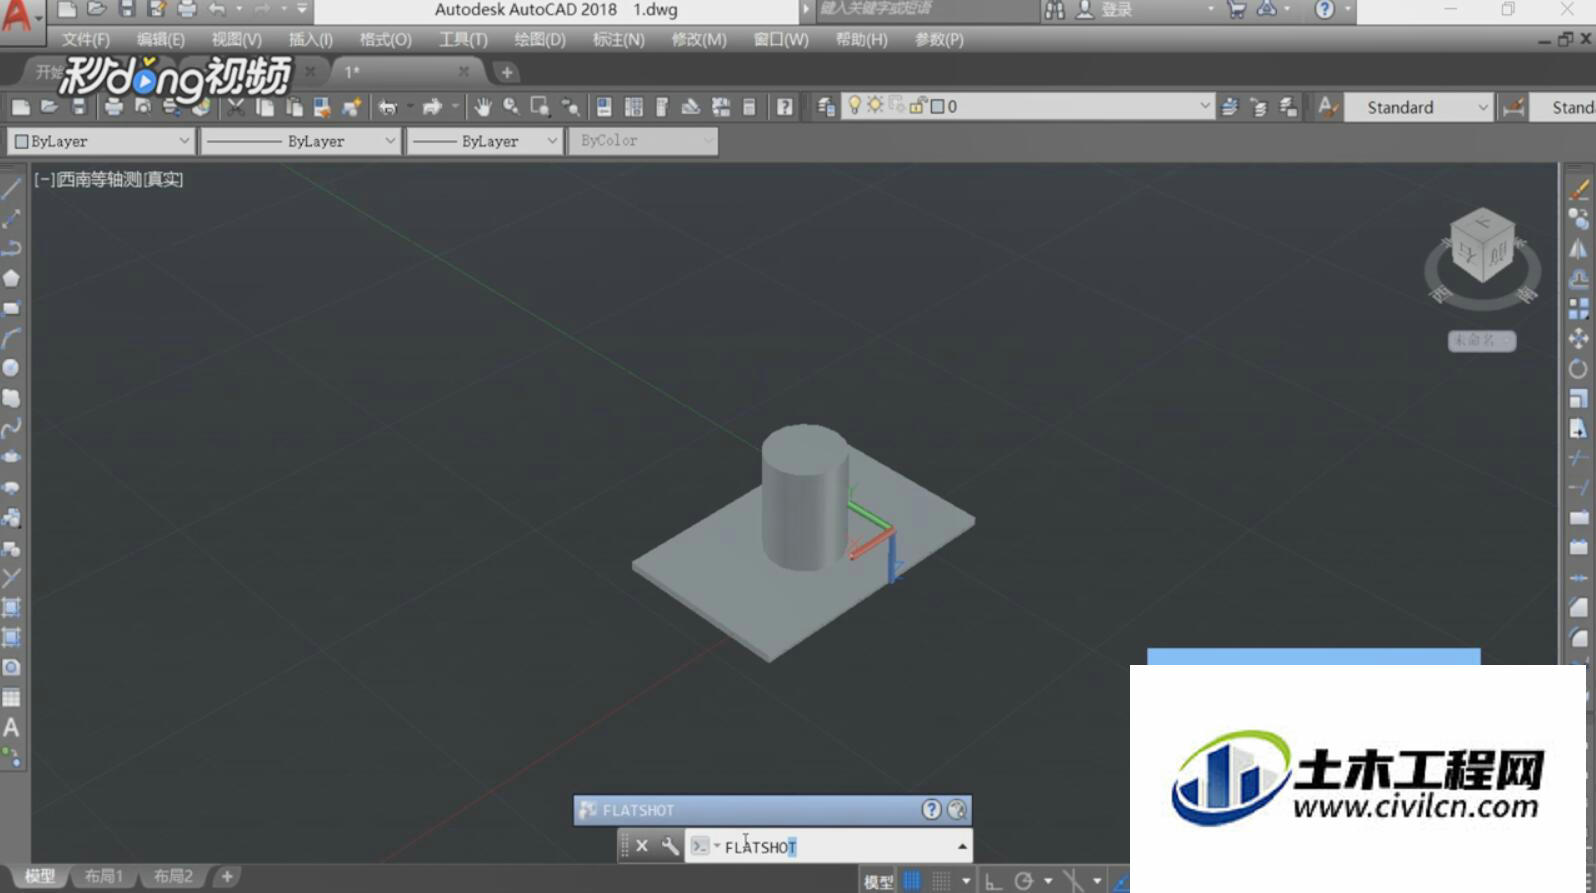Select the Polygon draw tool

12,278
